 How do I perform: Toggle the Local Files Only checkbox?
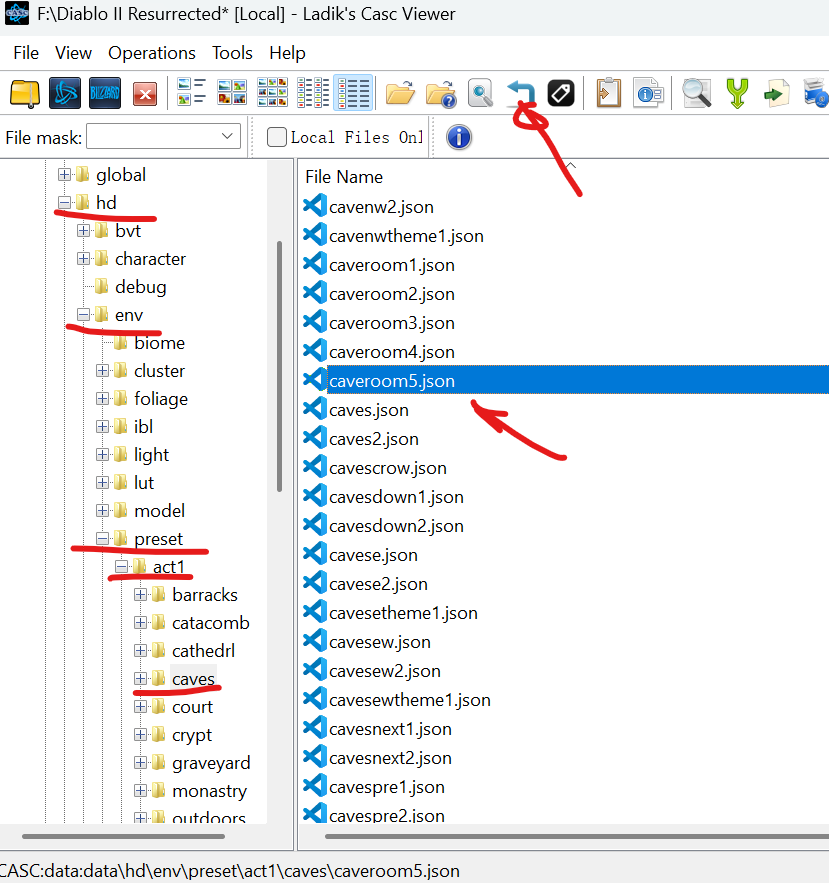277,137
